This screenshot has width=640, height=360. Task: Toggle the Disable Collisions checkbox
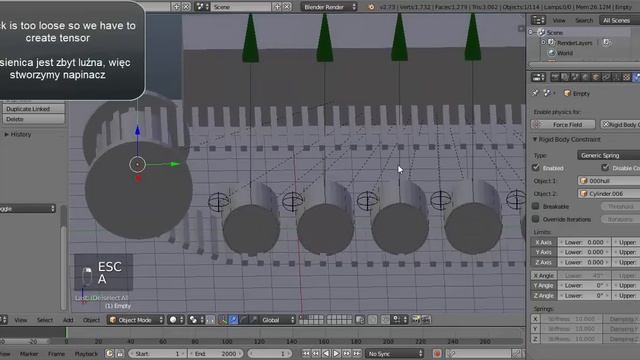[x=605, y=167]
